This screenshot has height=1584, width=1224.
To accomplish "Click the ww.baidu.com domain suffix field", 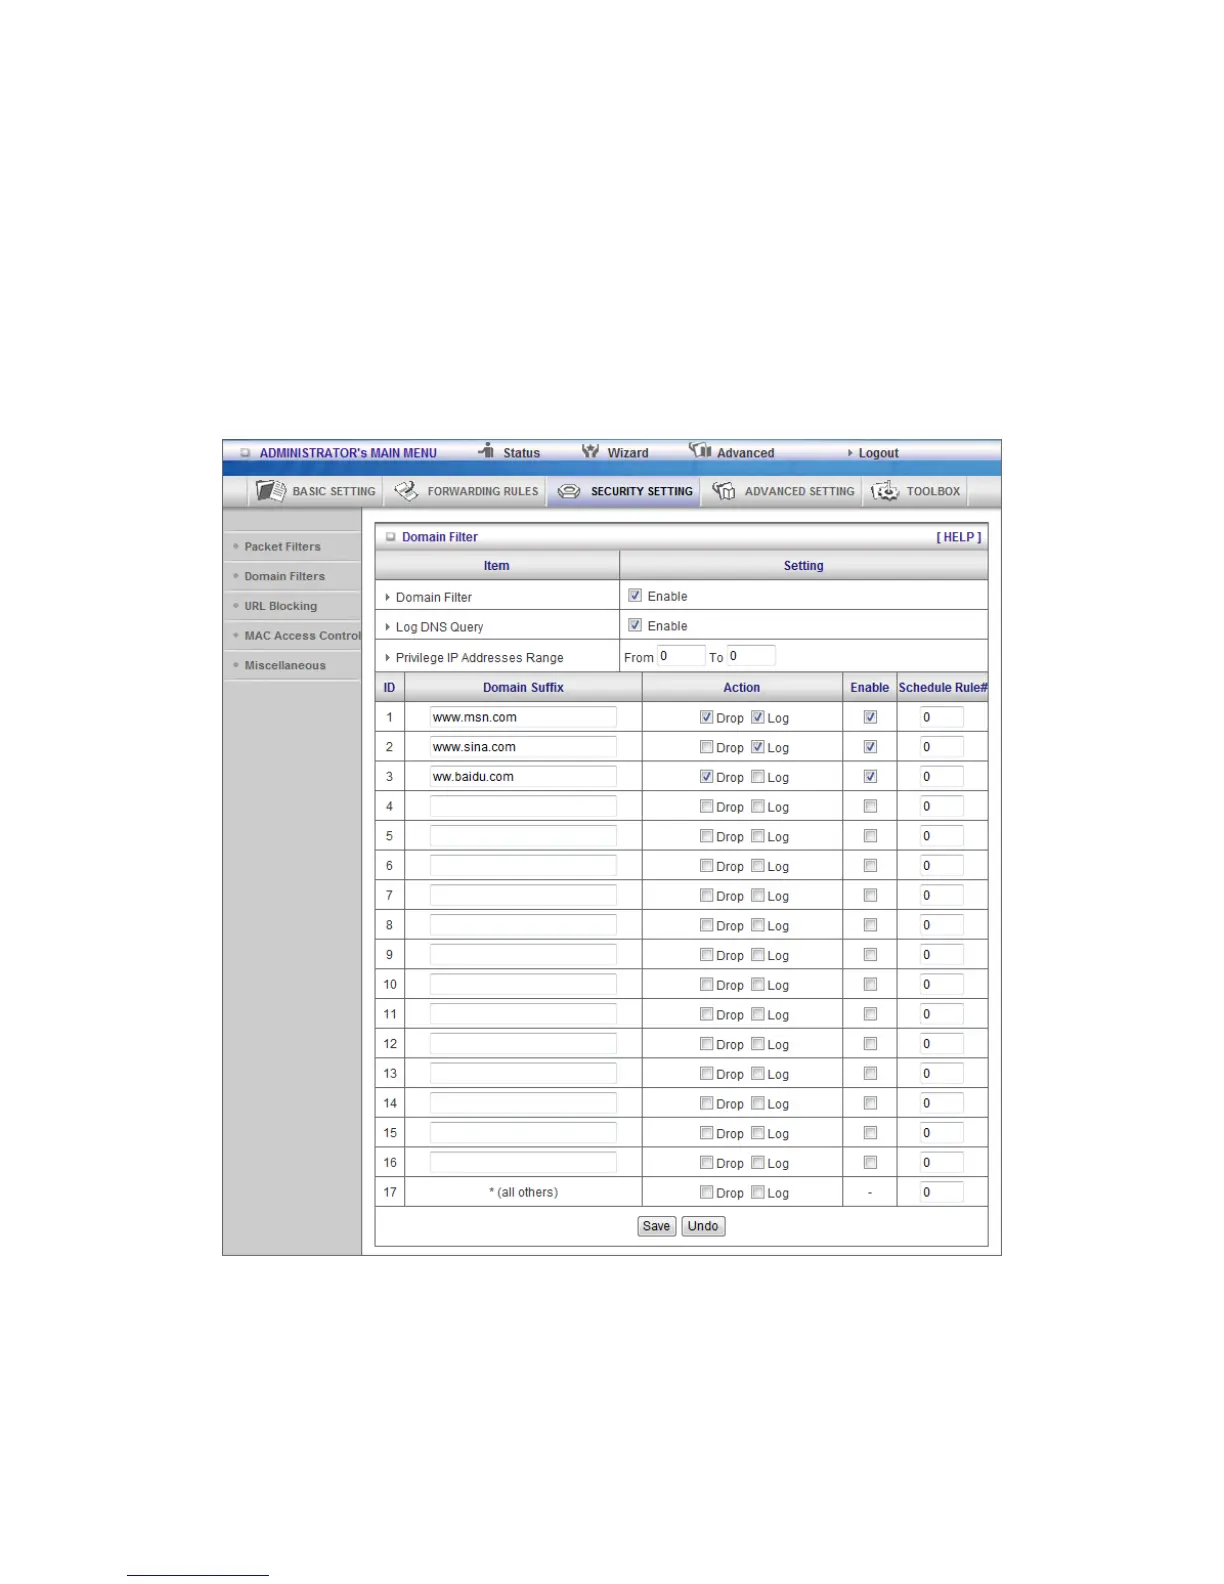I will coord(523,776).
